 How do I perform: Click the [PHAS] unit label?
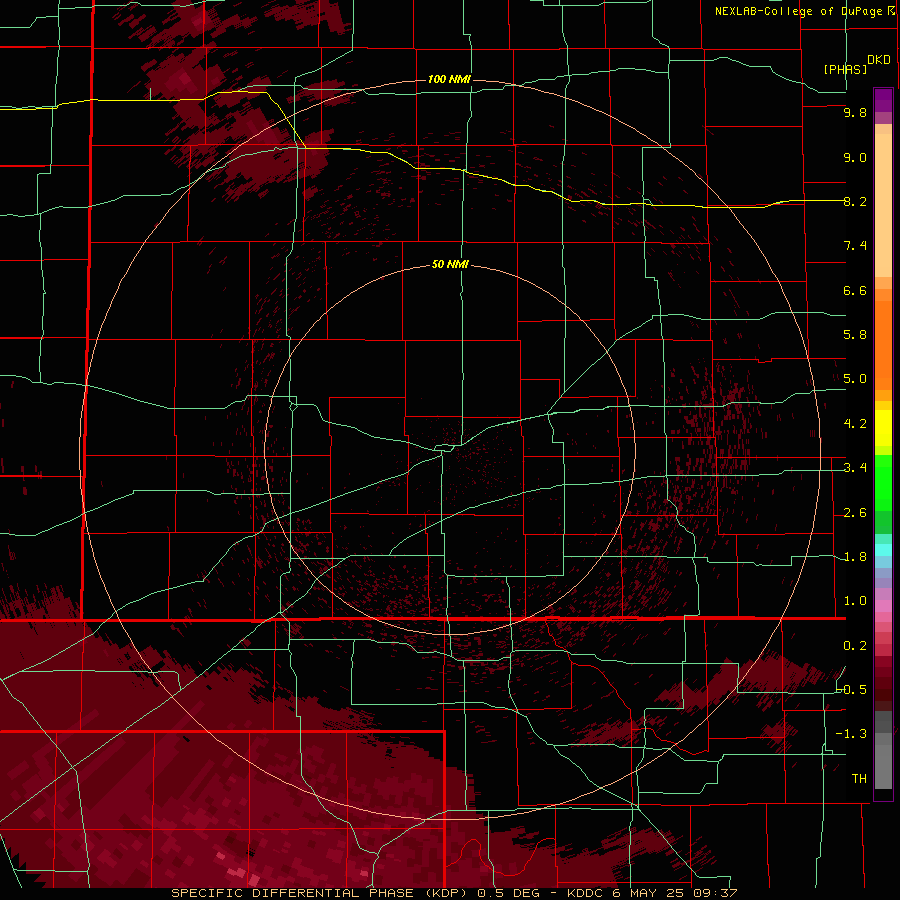[x=845, y=69]
